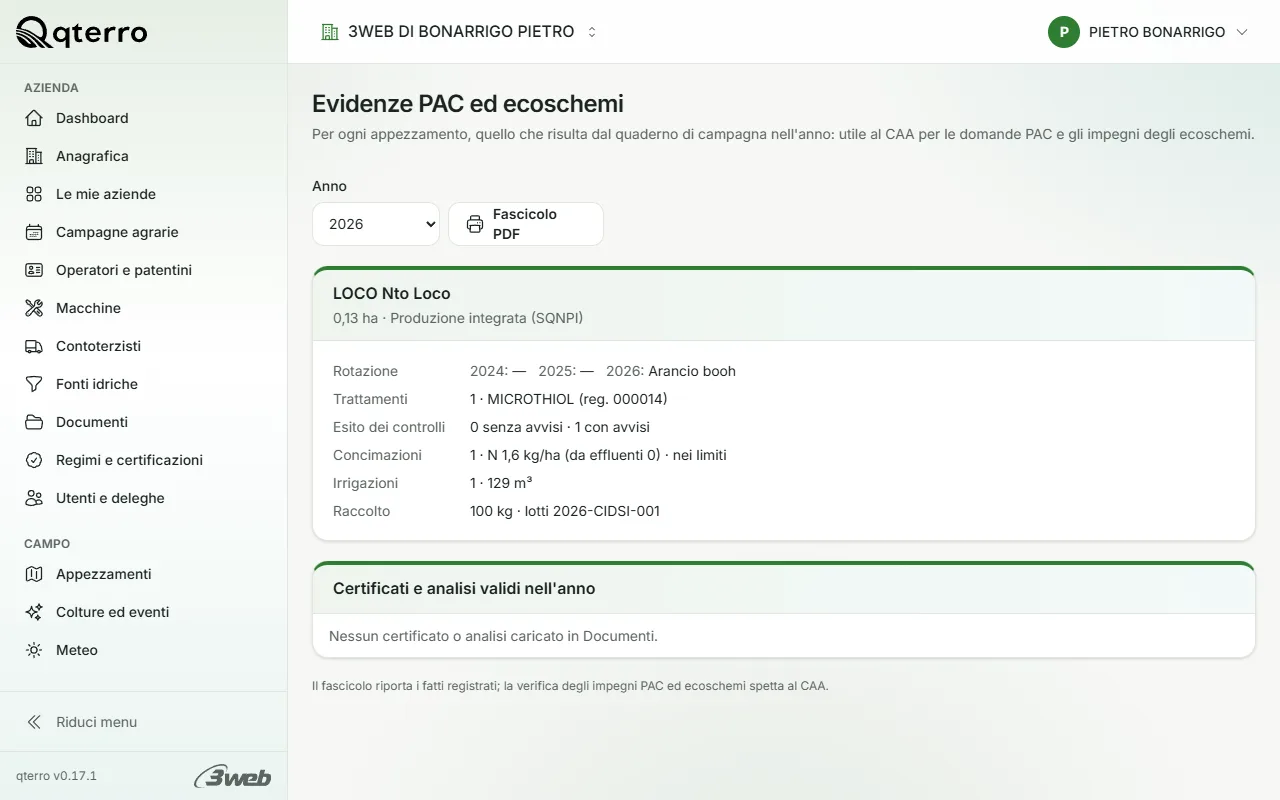Image resolution: width=1280 pixels, height=800 pixels.
Task: Click the 3WEB DI BONARRIGO PIETRO company name
Action: (x=461, y=32)
